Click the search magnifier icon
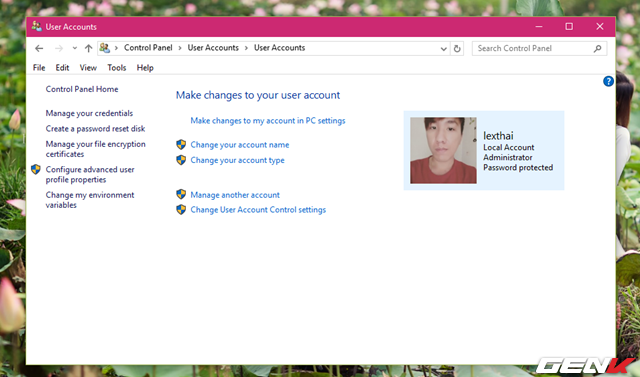The height and width of the screenshot is (377, 640). click(597, 49)
